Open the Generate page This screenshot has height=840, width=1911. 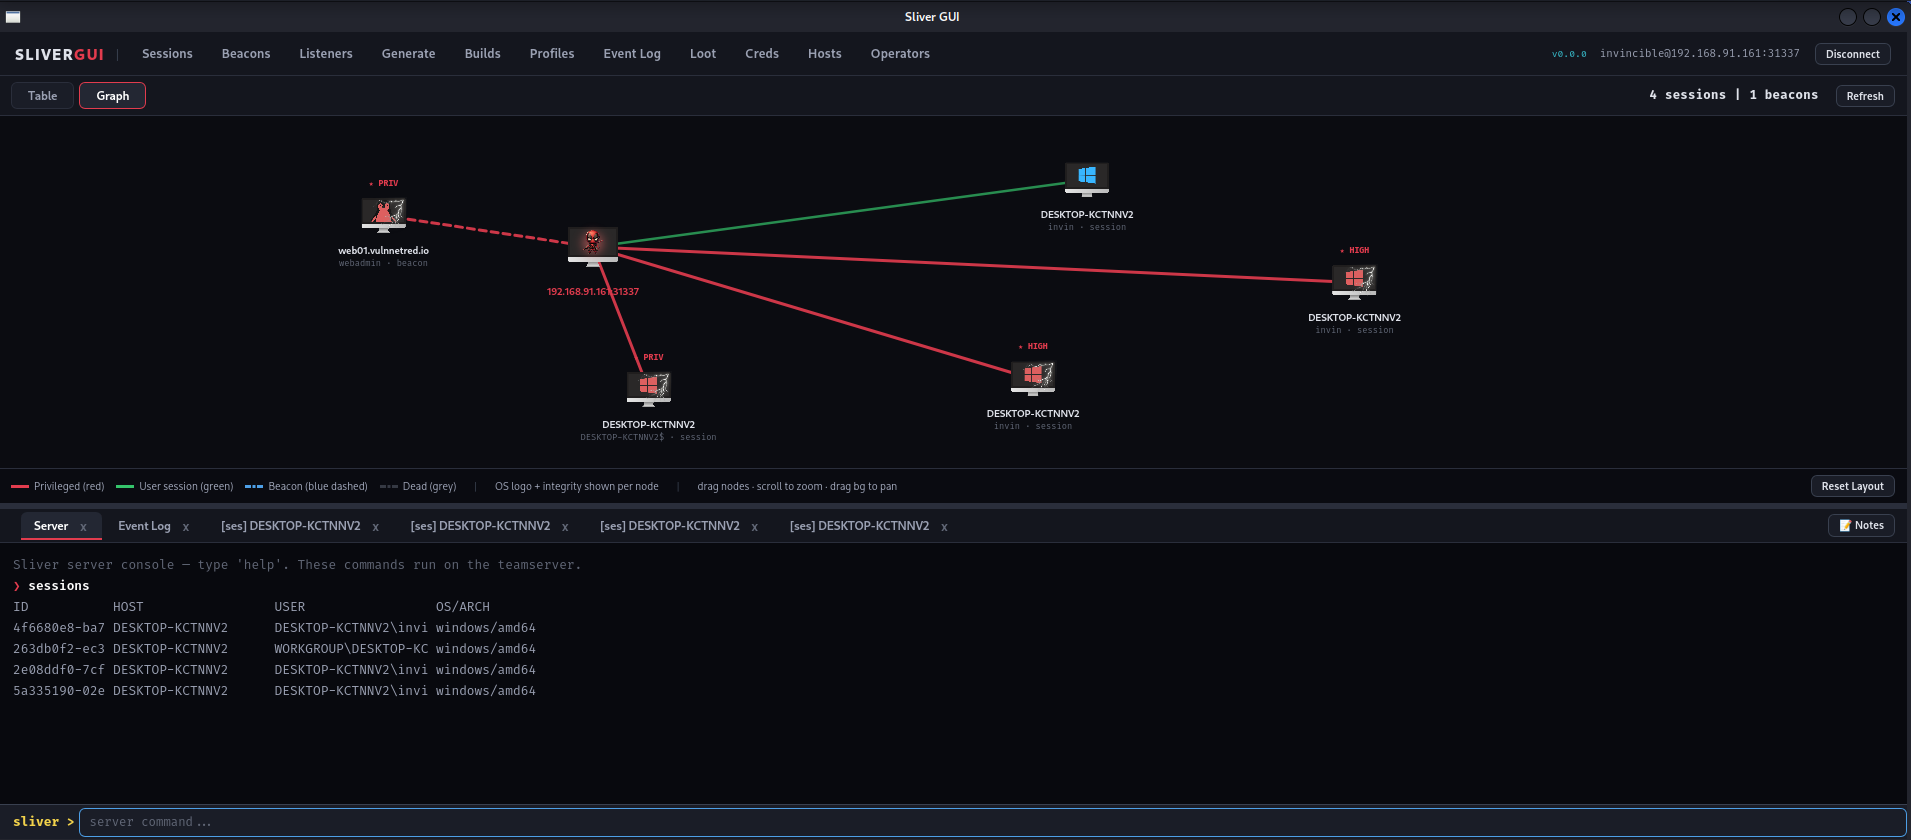[x=408, y=54]
